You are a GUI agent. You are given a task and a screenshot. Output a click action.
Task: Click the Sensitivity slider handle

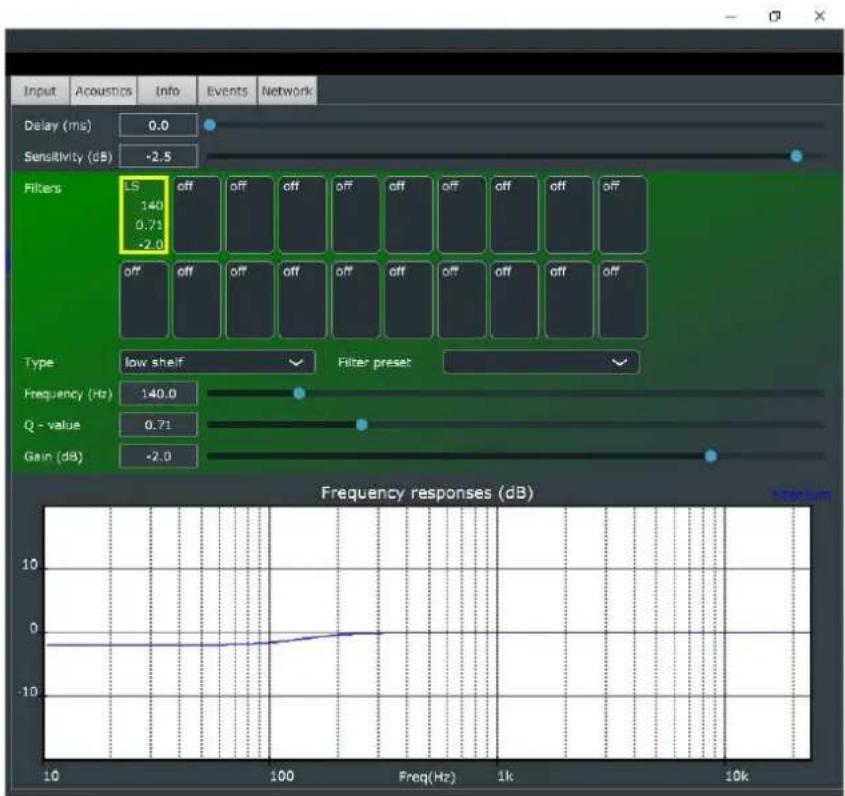(796, 156)
